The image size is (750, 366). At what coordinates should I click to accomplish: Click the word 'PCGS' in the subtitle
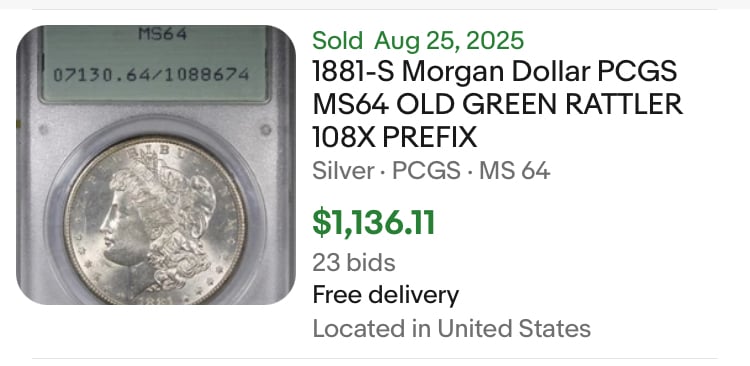[x=426, y=171]
